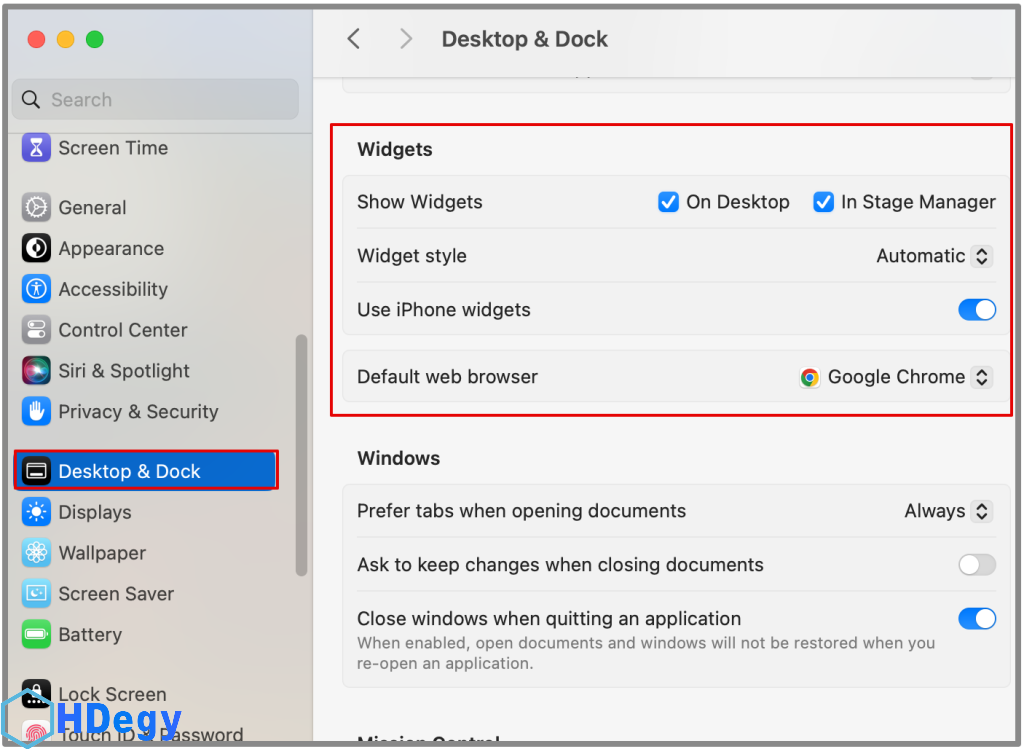Open the Widget style Automatic dropdown

(x=934, y=256)
